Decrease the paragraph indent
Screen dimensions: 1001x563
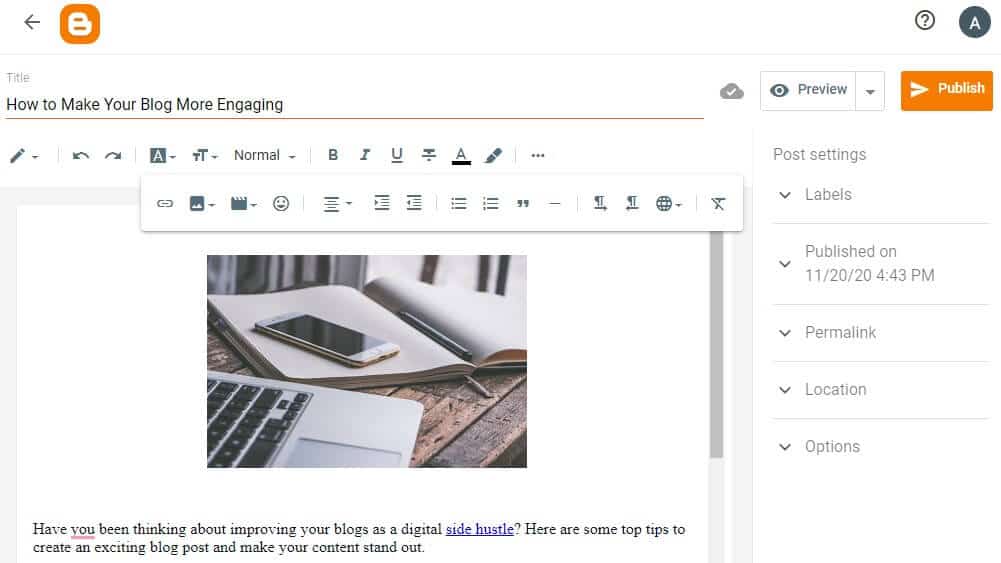[414, 203]
